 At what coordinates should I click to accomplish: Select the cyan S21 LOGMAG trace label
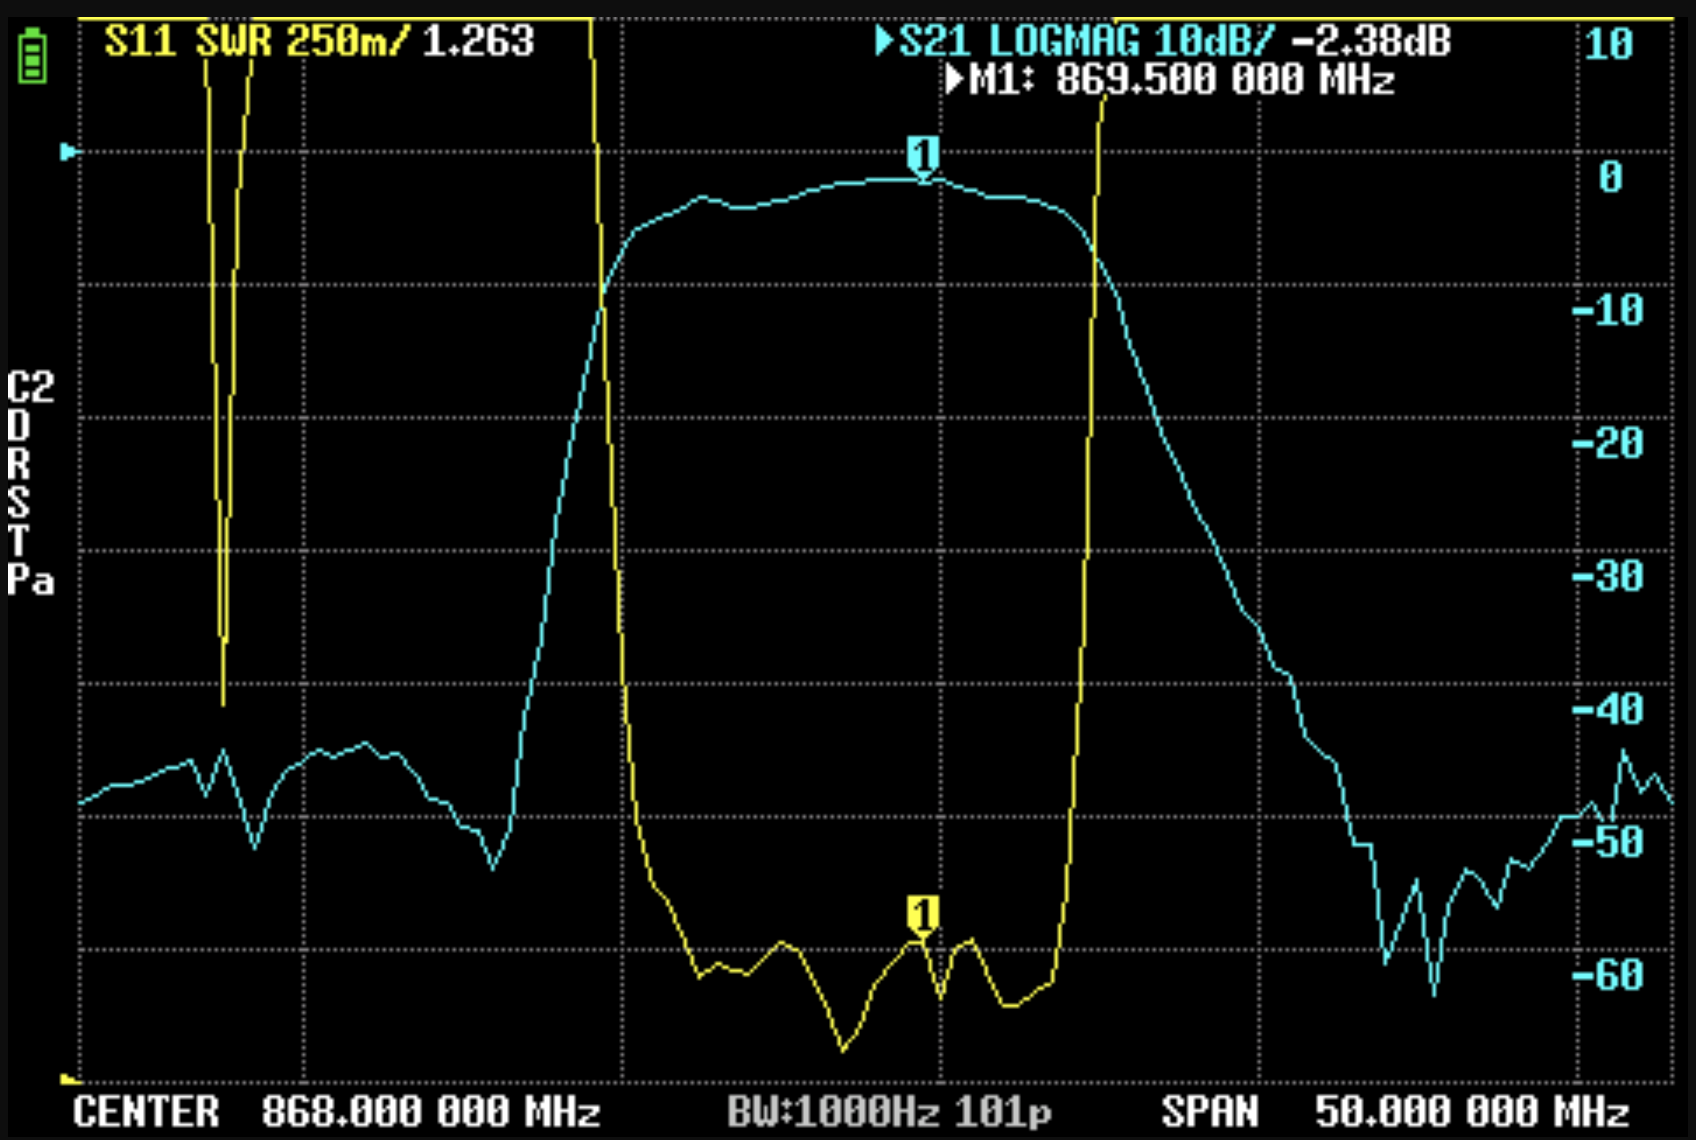1086,42
